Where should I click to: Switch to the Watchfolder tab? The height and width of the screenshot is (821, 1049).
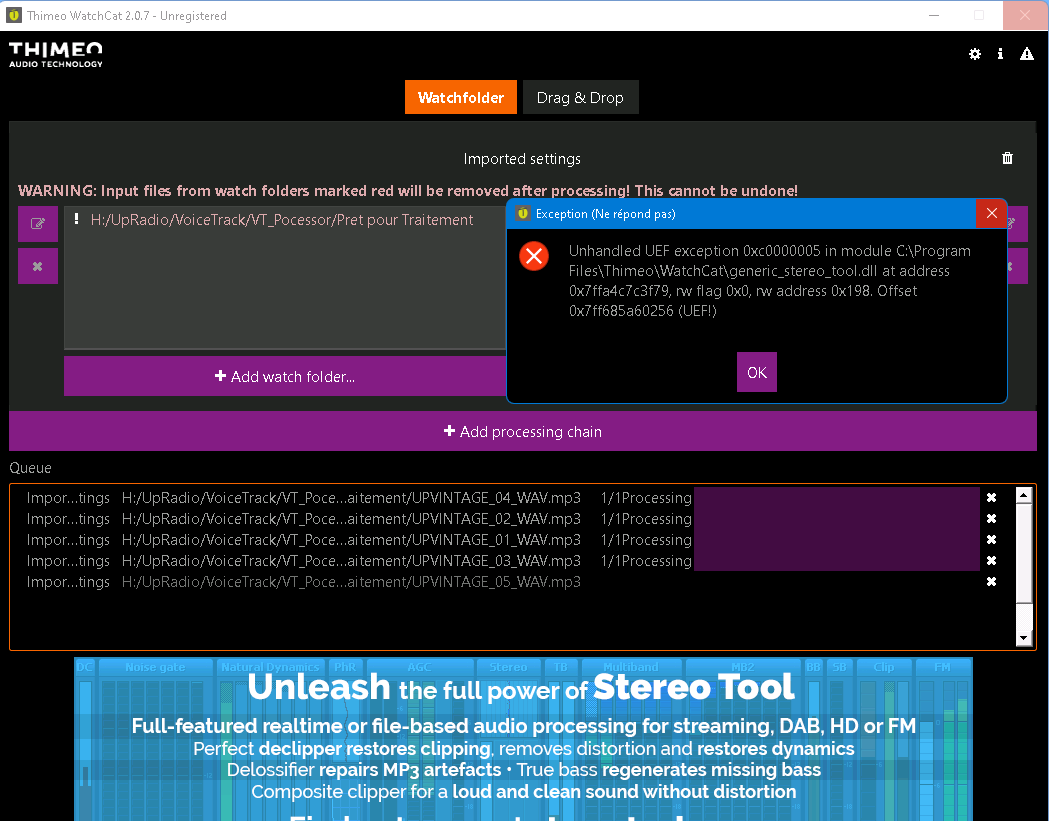460,97
